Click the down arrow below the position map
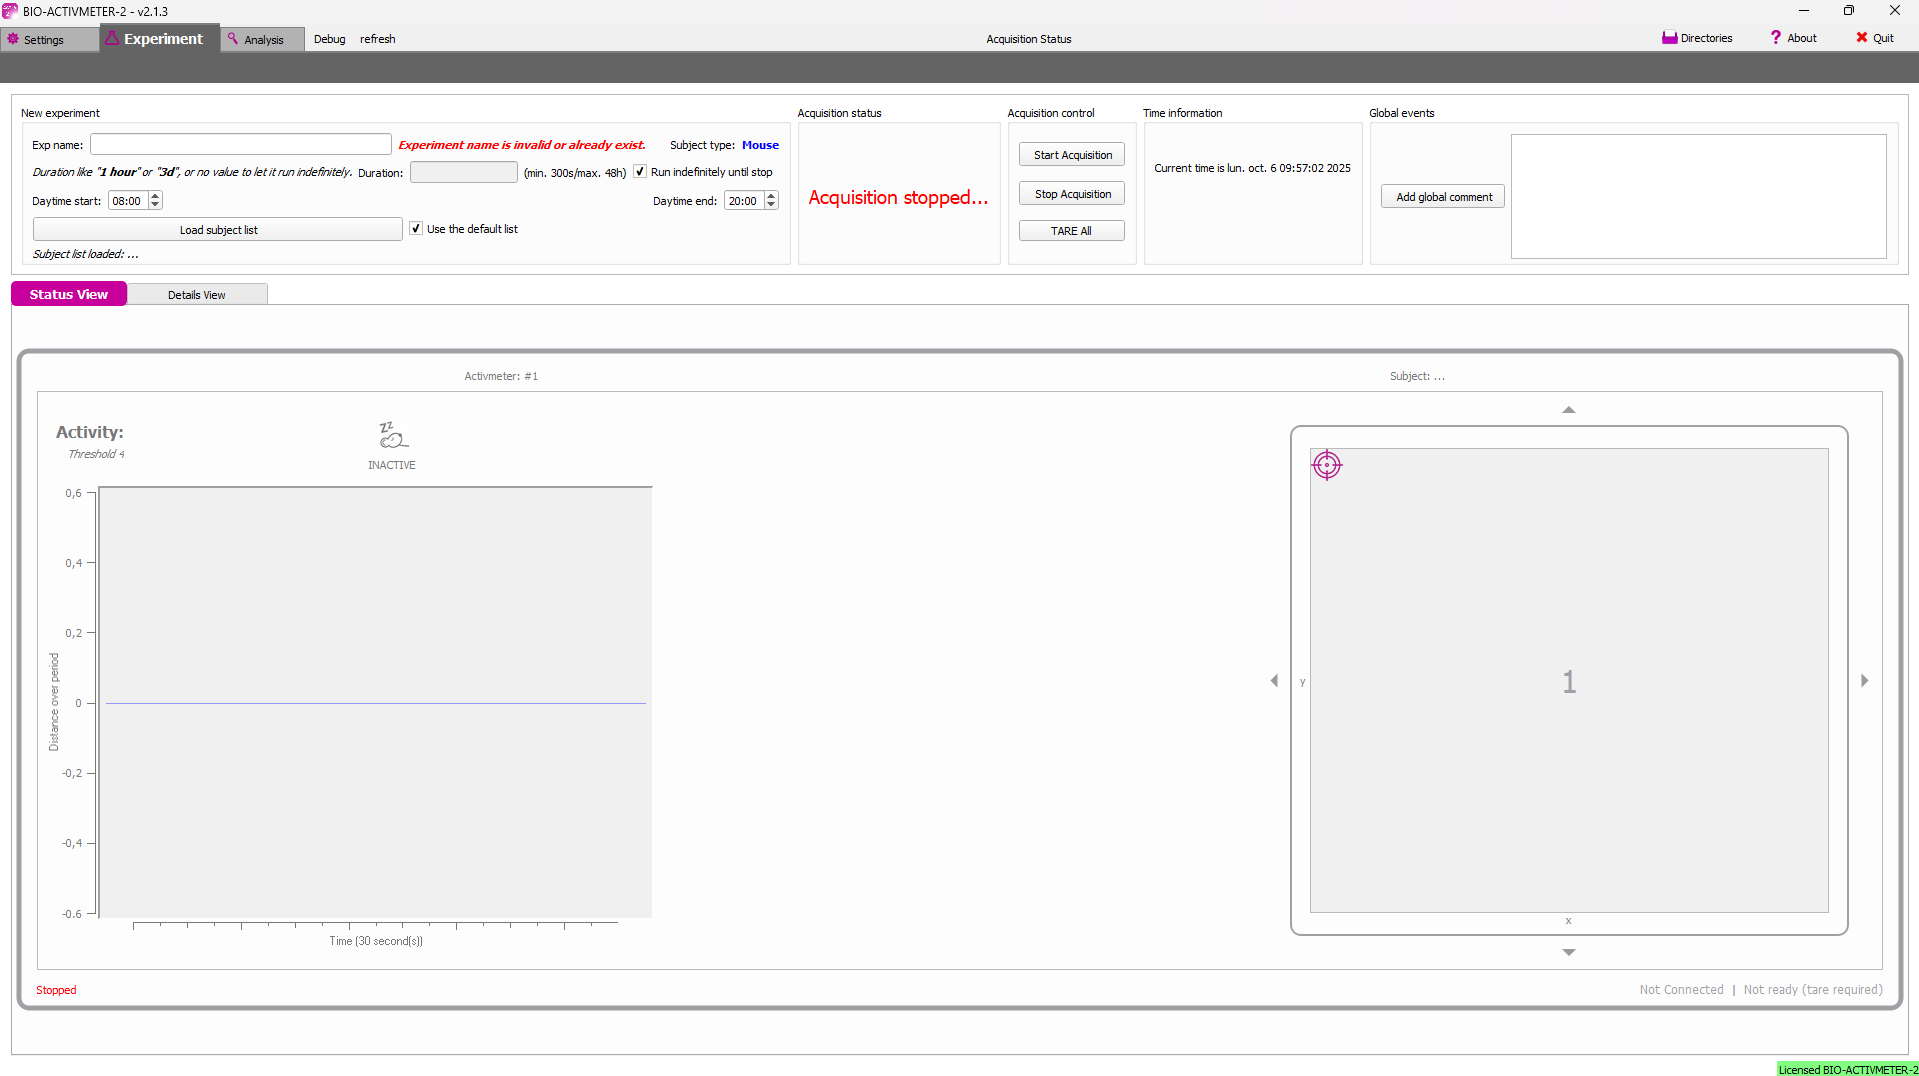The width and height of the screenshot is (1919, 1076). 1568,952
